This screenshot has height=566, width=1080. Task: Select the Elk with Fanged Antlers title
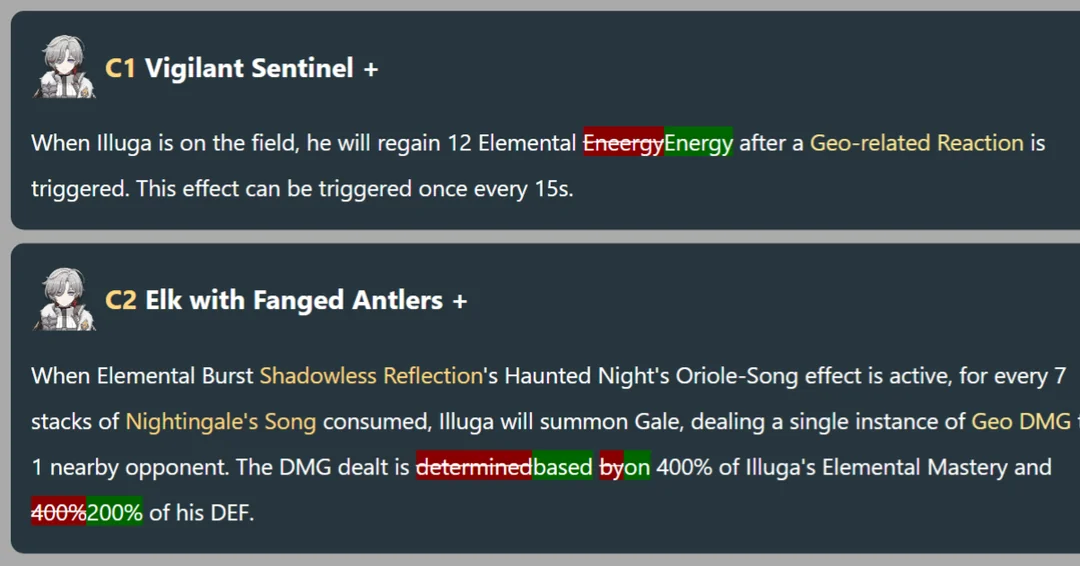(294, 300)
